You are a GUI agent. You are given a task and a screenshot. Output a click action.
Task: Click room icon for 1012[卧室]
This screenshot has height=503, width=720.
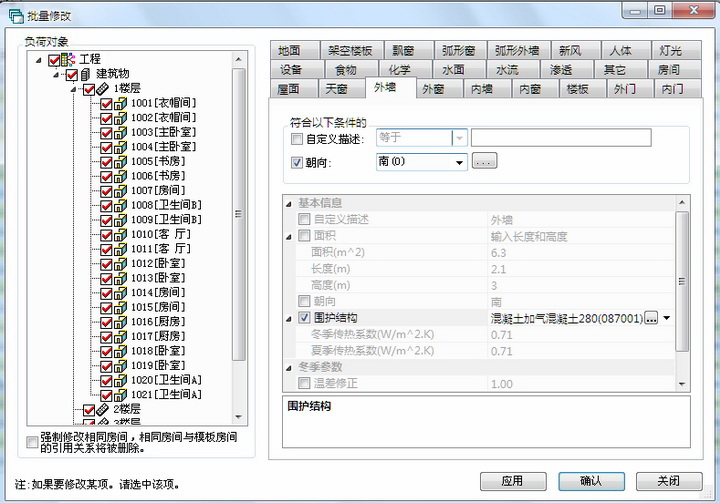pyautogui.click(x=120, y=264)
